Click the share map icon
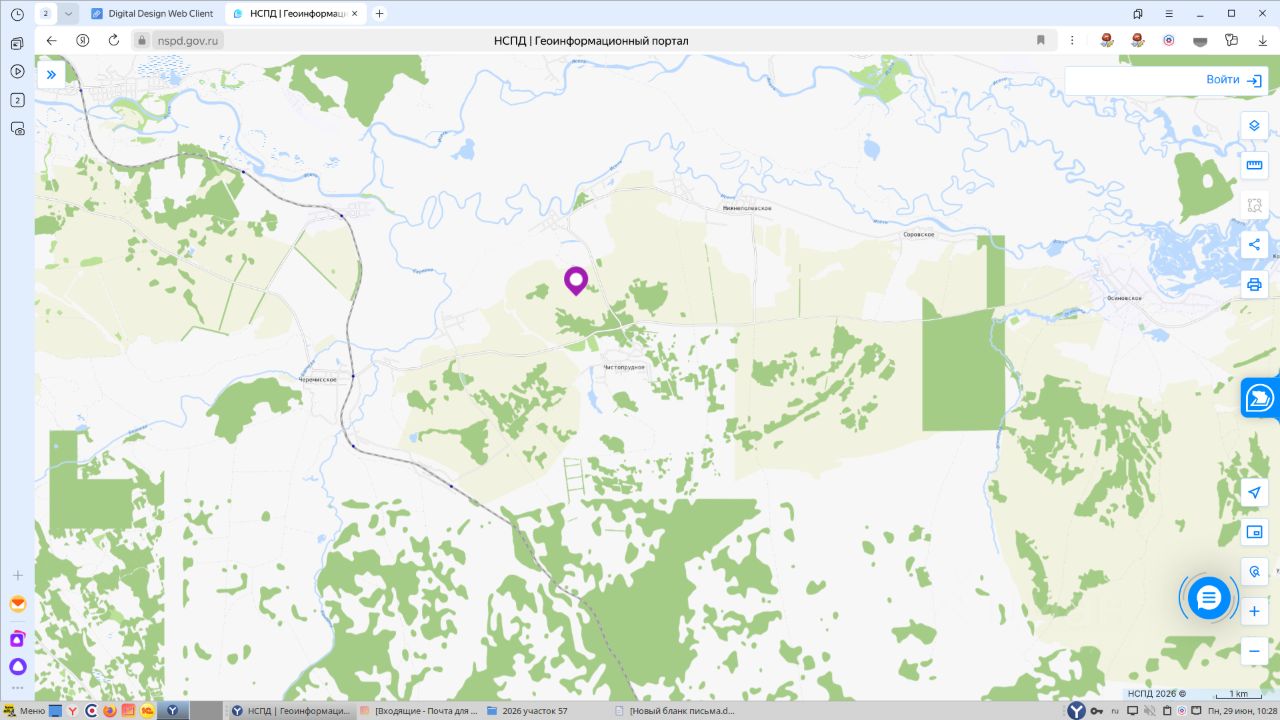 coord(1254,245)
